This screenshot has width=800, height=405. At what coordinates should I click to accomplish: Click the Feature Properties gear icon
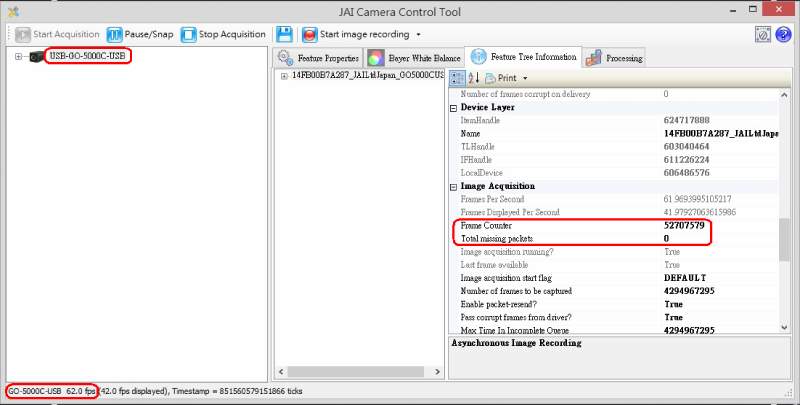tap(285, 58)
